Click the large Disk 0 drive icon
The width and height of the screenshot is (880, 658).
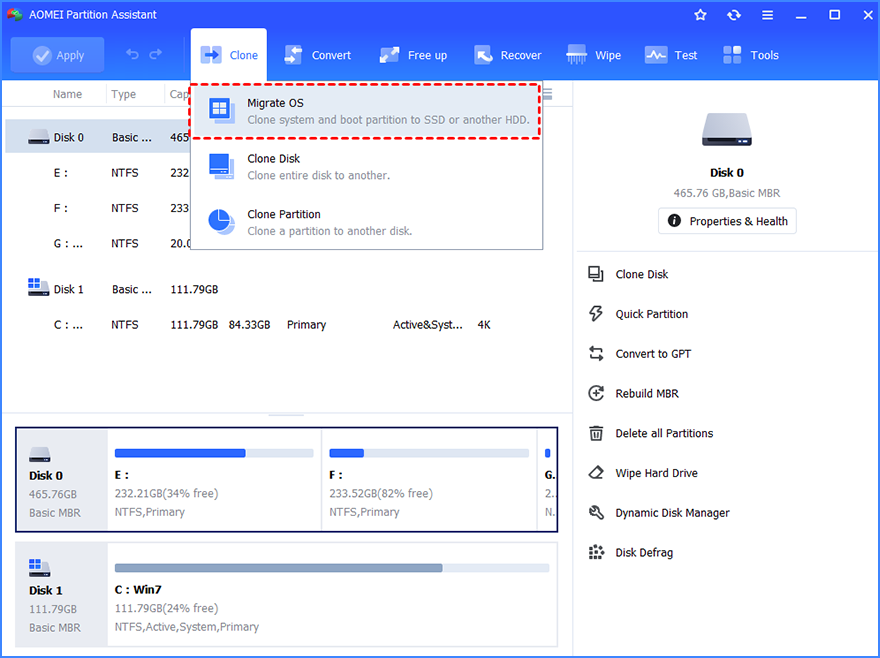click(727, 130)
